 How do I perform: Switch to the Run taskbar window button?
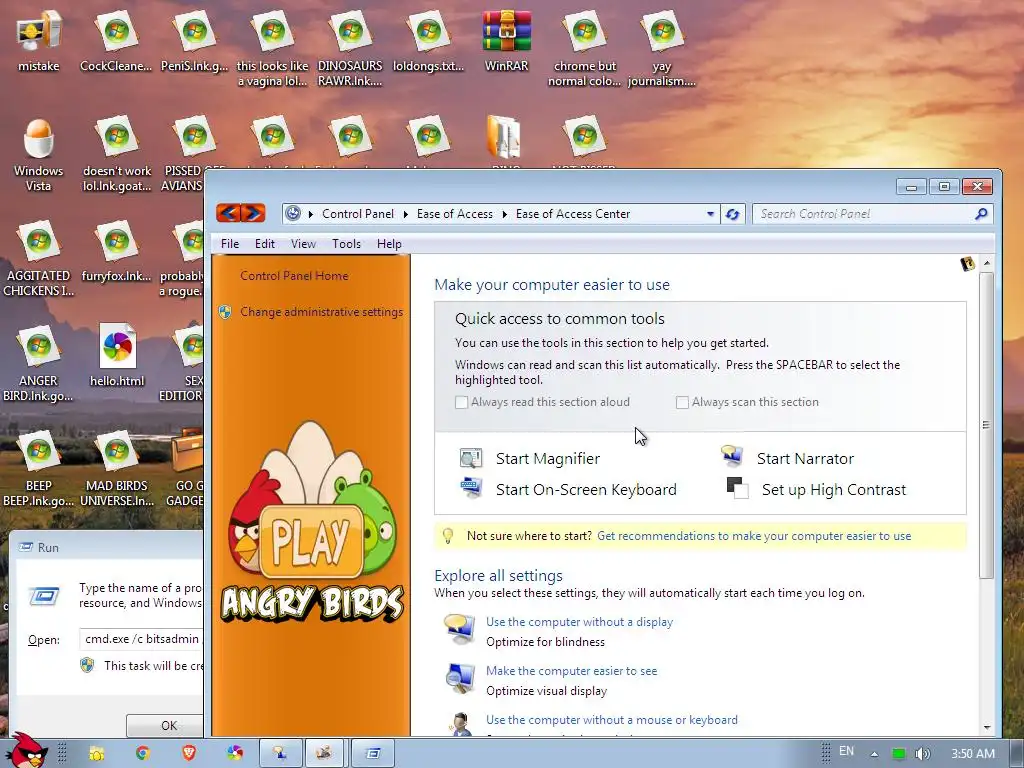pyautogui.click(x=373, y=753)
